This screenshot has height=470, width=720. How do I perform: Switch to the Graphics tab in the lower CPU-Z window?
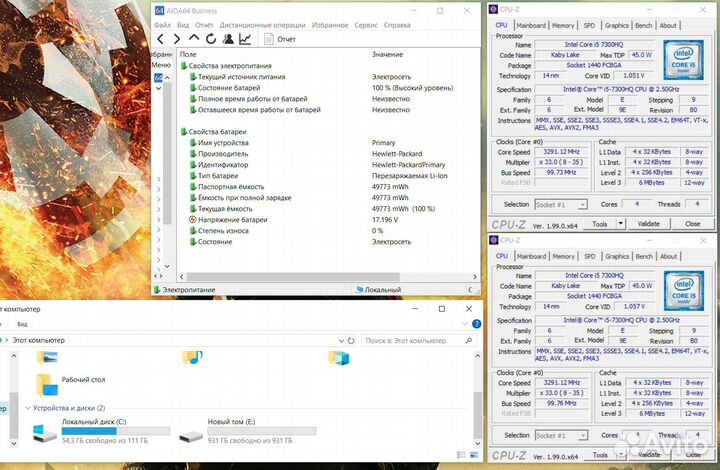coord(617,257)
